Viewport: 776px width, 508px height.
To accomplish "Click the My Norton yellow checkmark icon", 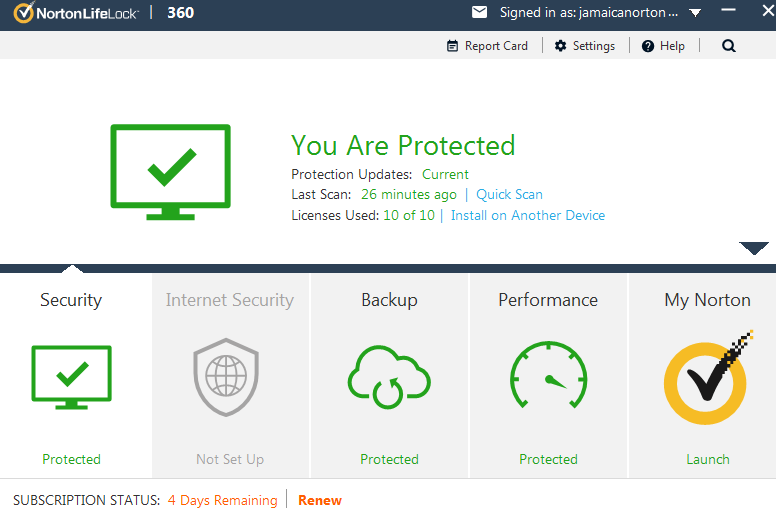I will point(708,378).
